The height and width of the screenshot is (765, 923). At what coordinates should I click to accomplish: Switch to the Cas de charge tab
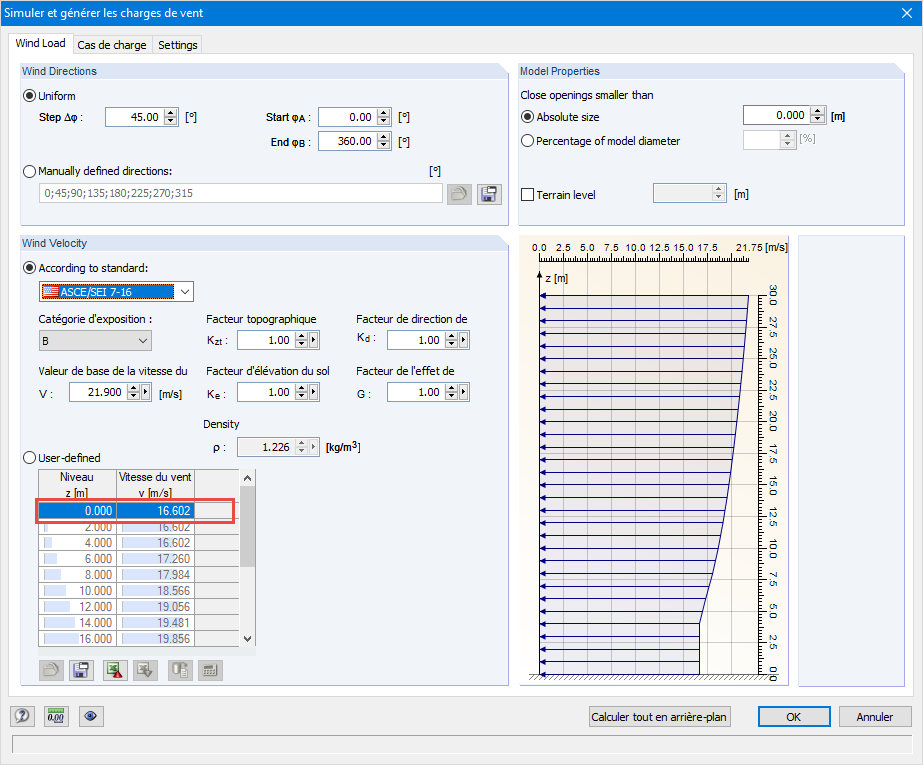tap(112, 44)
